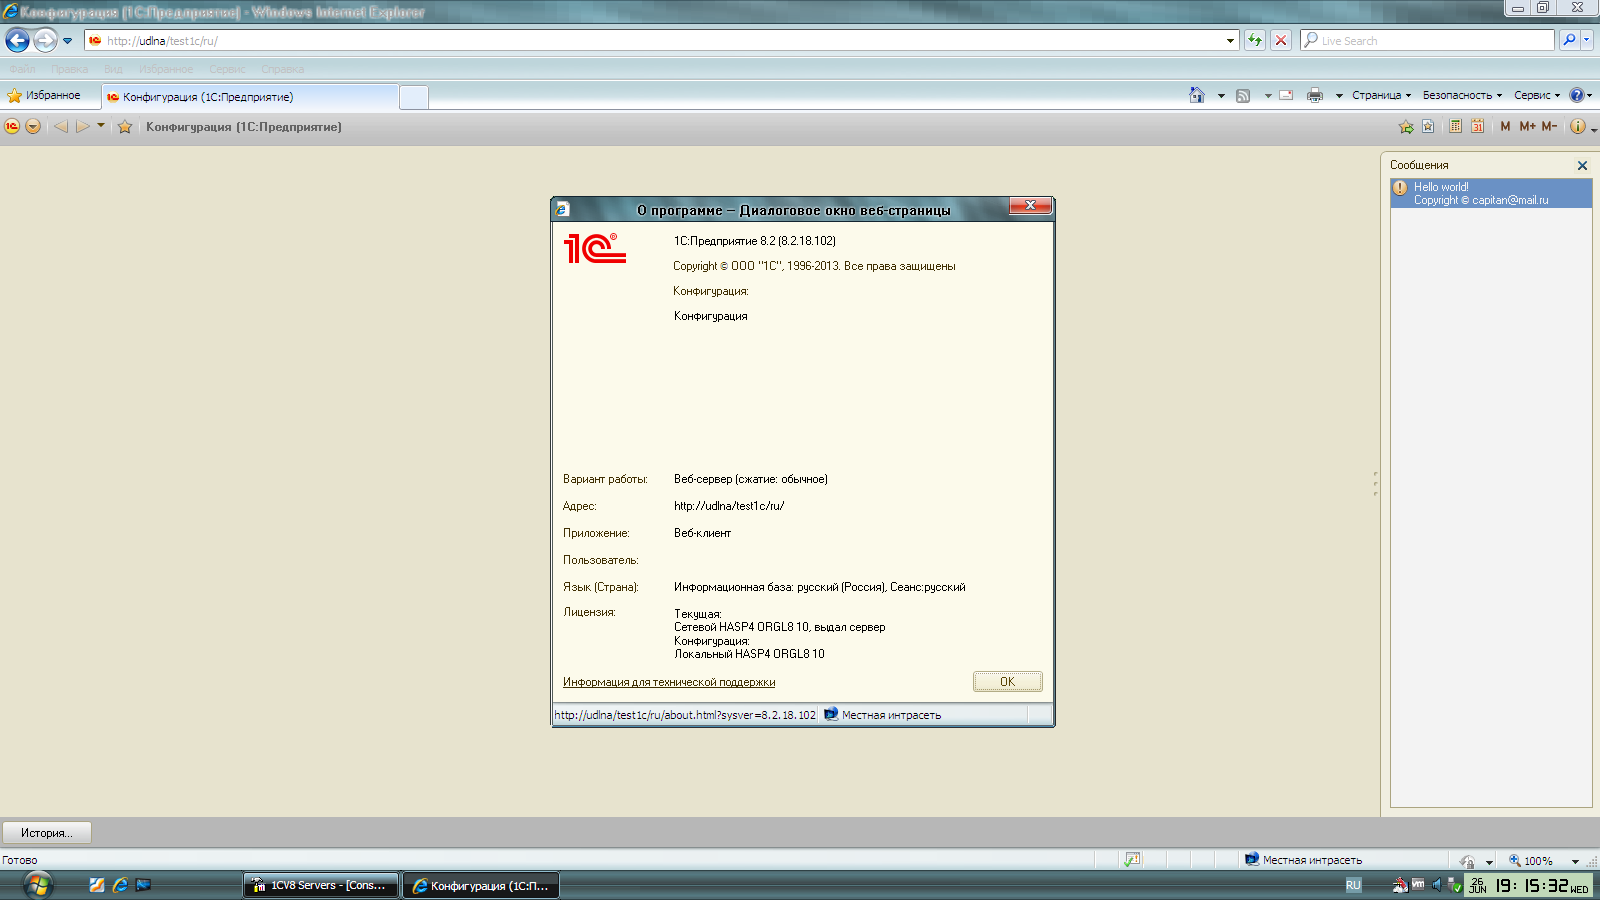Click the 100% zoom level button
The width and height of the screenshot is (1600, 900).
click(x=1531, y=861)
